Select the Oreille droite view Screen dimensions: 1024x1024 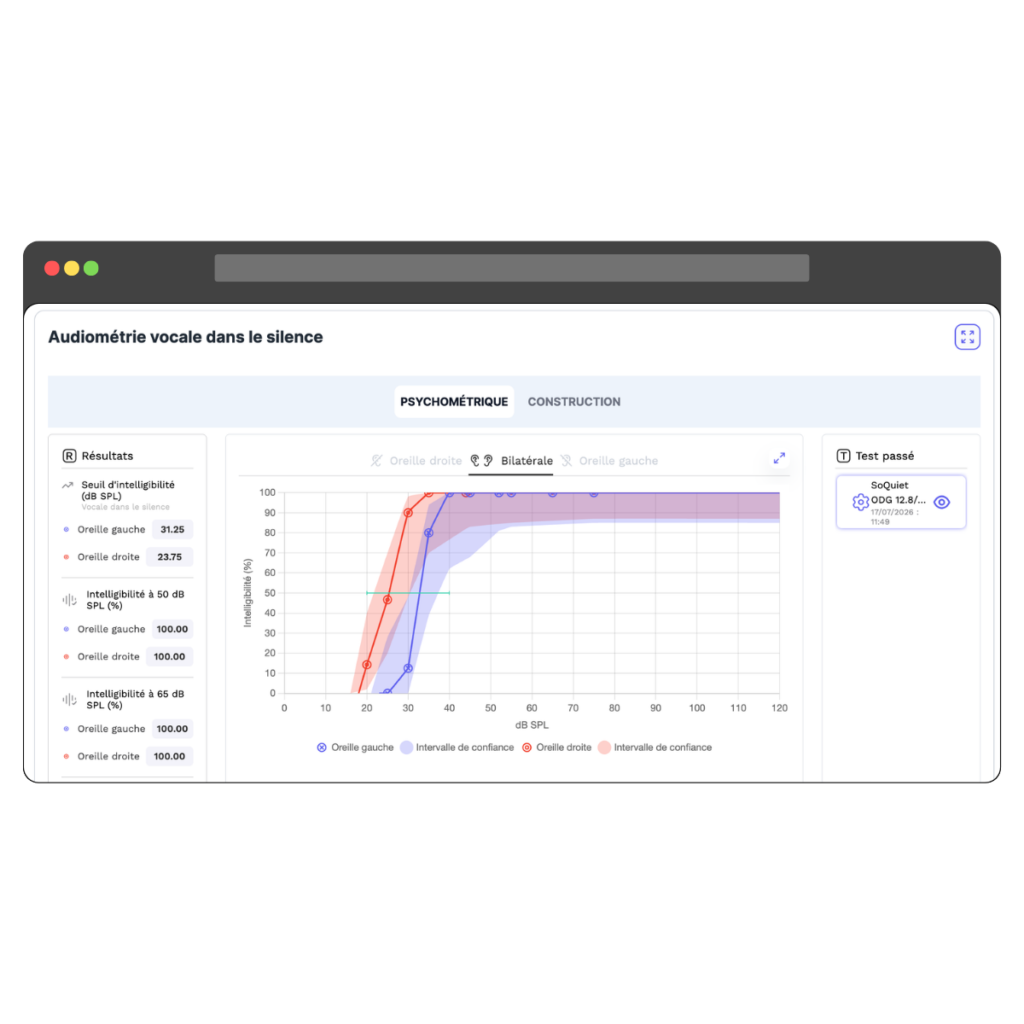pyautogui.click(x=417, y=461)
